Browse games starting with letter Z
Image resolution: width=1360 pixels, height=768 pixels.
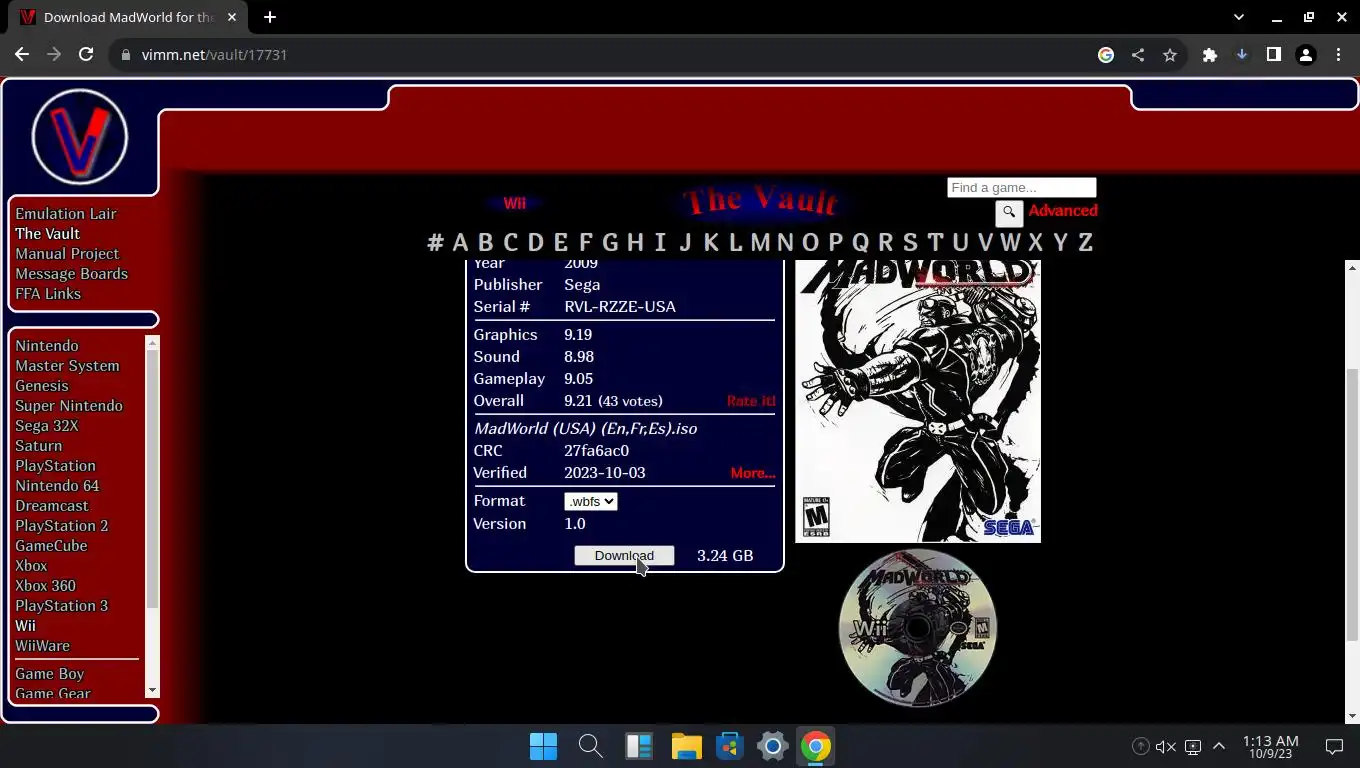click(x=1085, y=242)
